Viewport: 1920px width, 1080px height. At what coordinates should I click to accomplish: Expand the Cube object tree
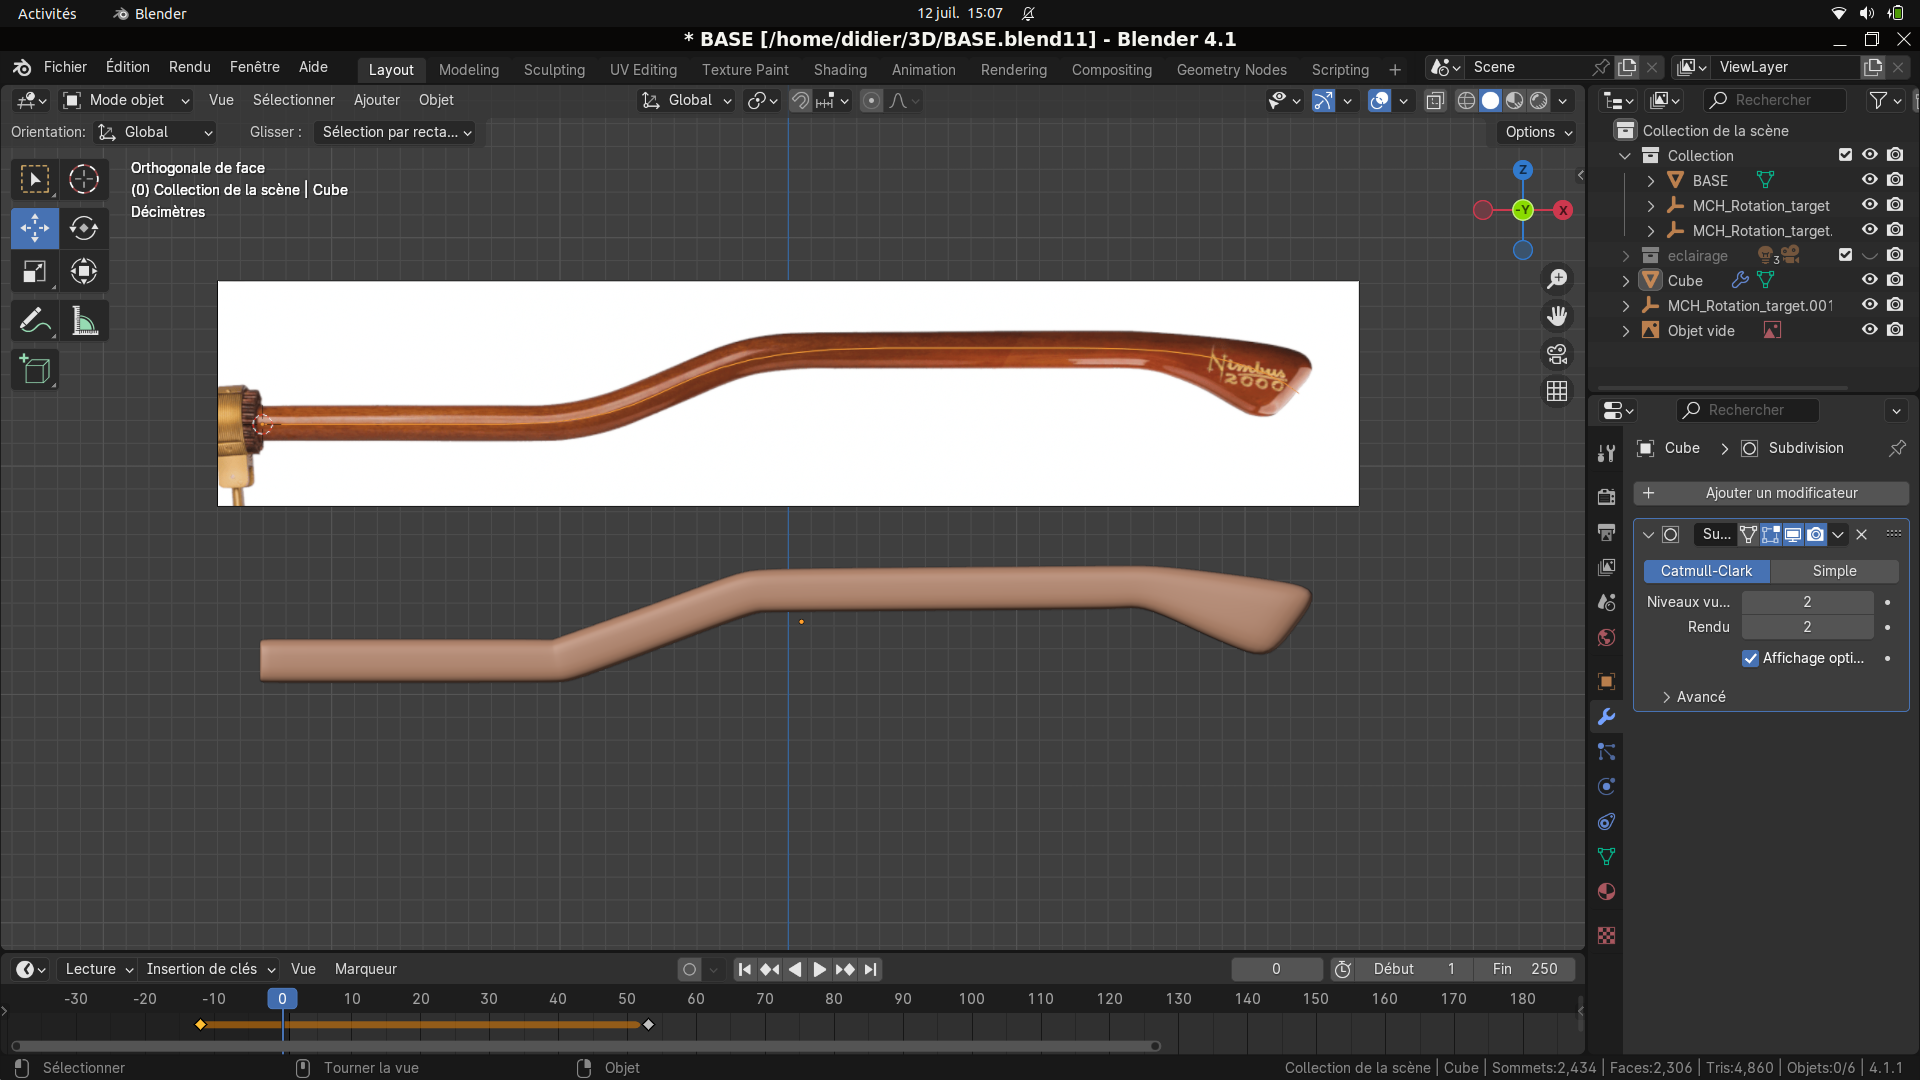[x=1626, y=281]
